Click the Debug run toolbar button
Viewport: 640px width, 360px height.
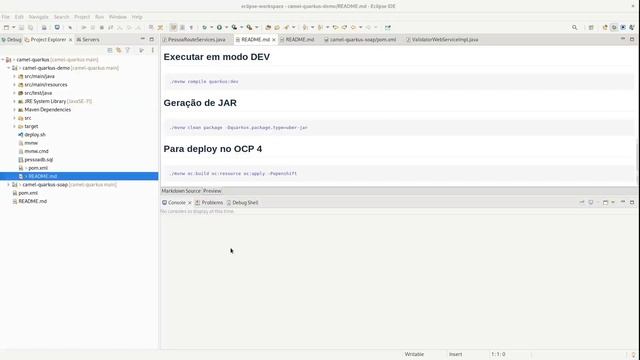pos(204,27)
